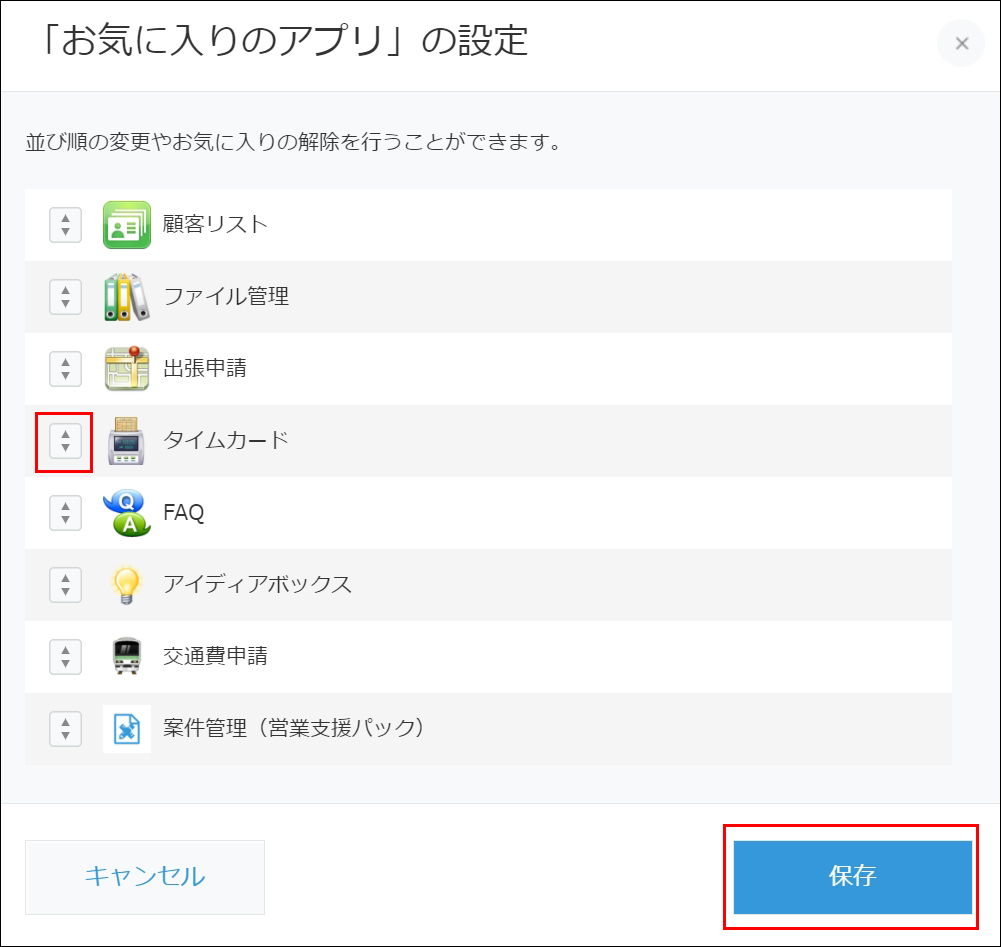The image size is (1001, 947).
Task: Click the reorder arrows beside 顧客リスト
Action: click(x=64, y=224)
